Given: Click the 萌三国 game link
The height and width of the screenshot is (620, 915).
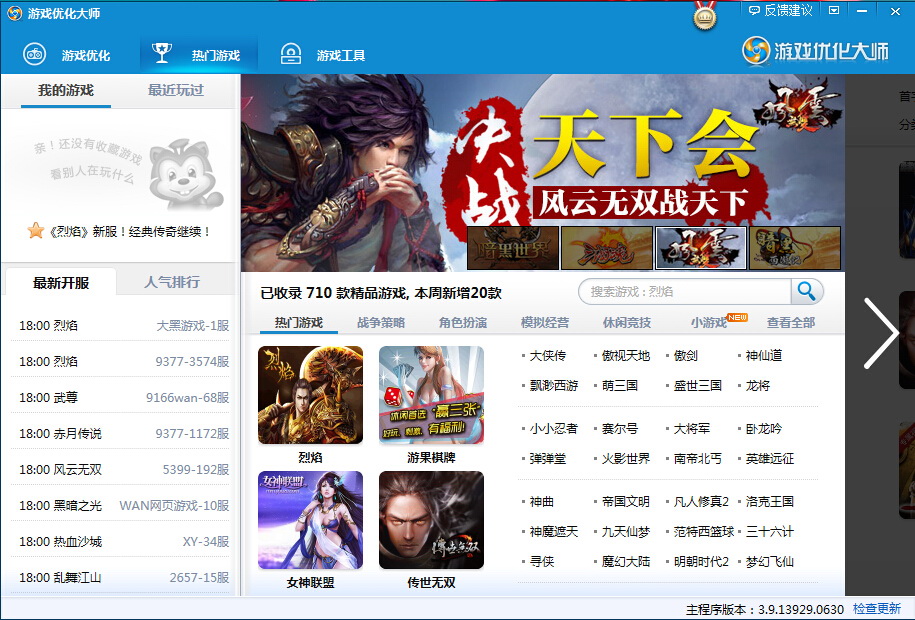Looking at the screenshot, I should pyautogui.click(x=620, y=385).
